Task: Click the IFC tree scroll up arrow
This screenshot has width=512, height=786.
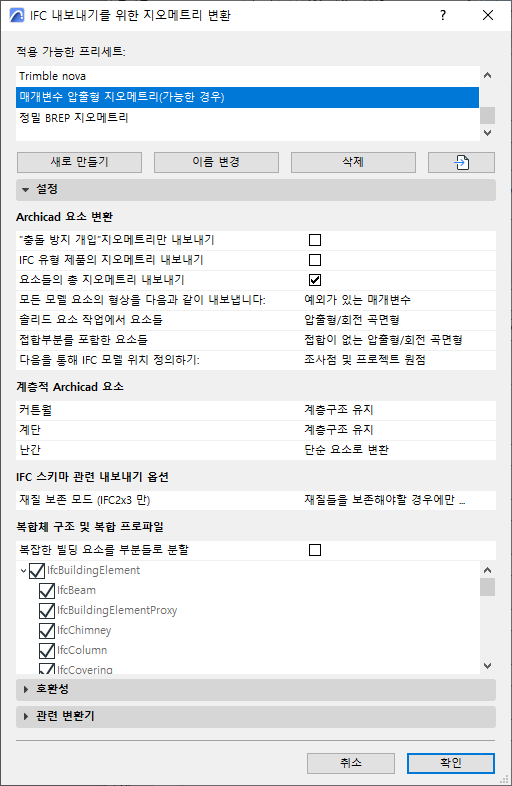Action: click(487, 570)
